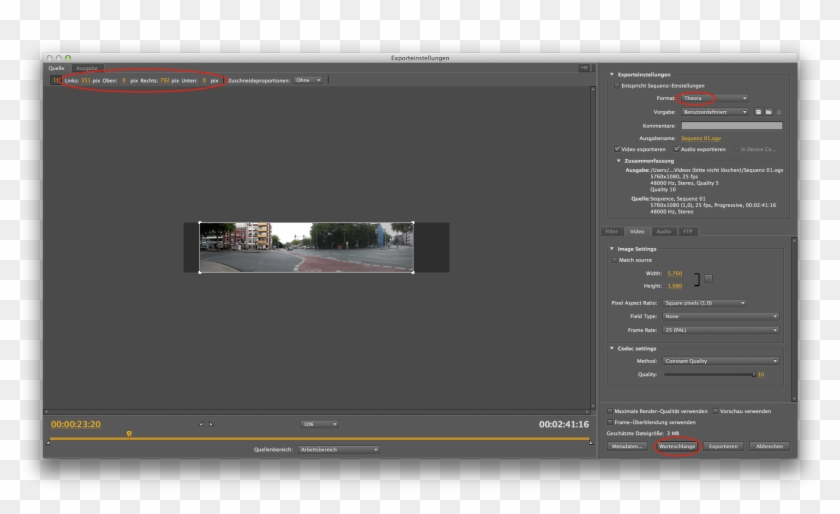The width and height of the screenshot is (840, 514).
Task: Click the playhead marker on the timeline
Action: (129, 434)
